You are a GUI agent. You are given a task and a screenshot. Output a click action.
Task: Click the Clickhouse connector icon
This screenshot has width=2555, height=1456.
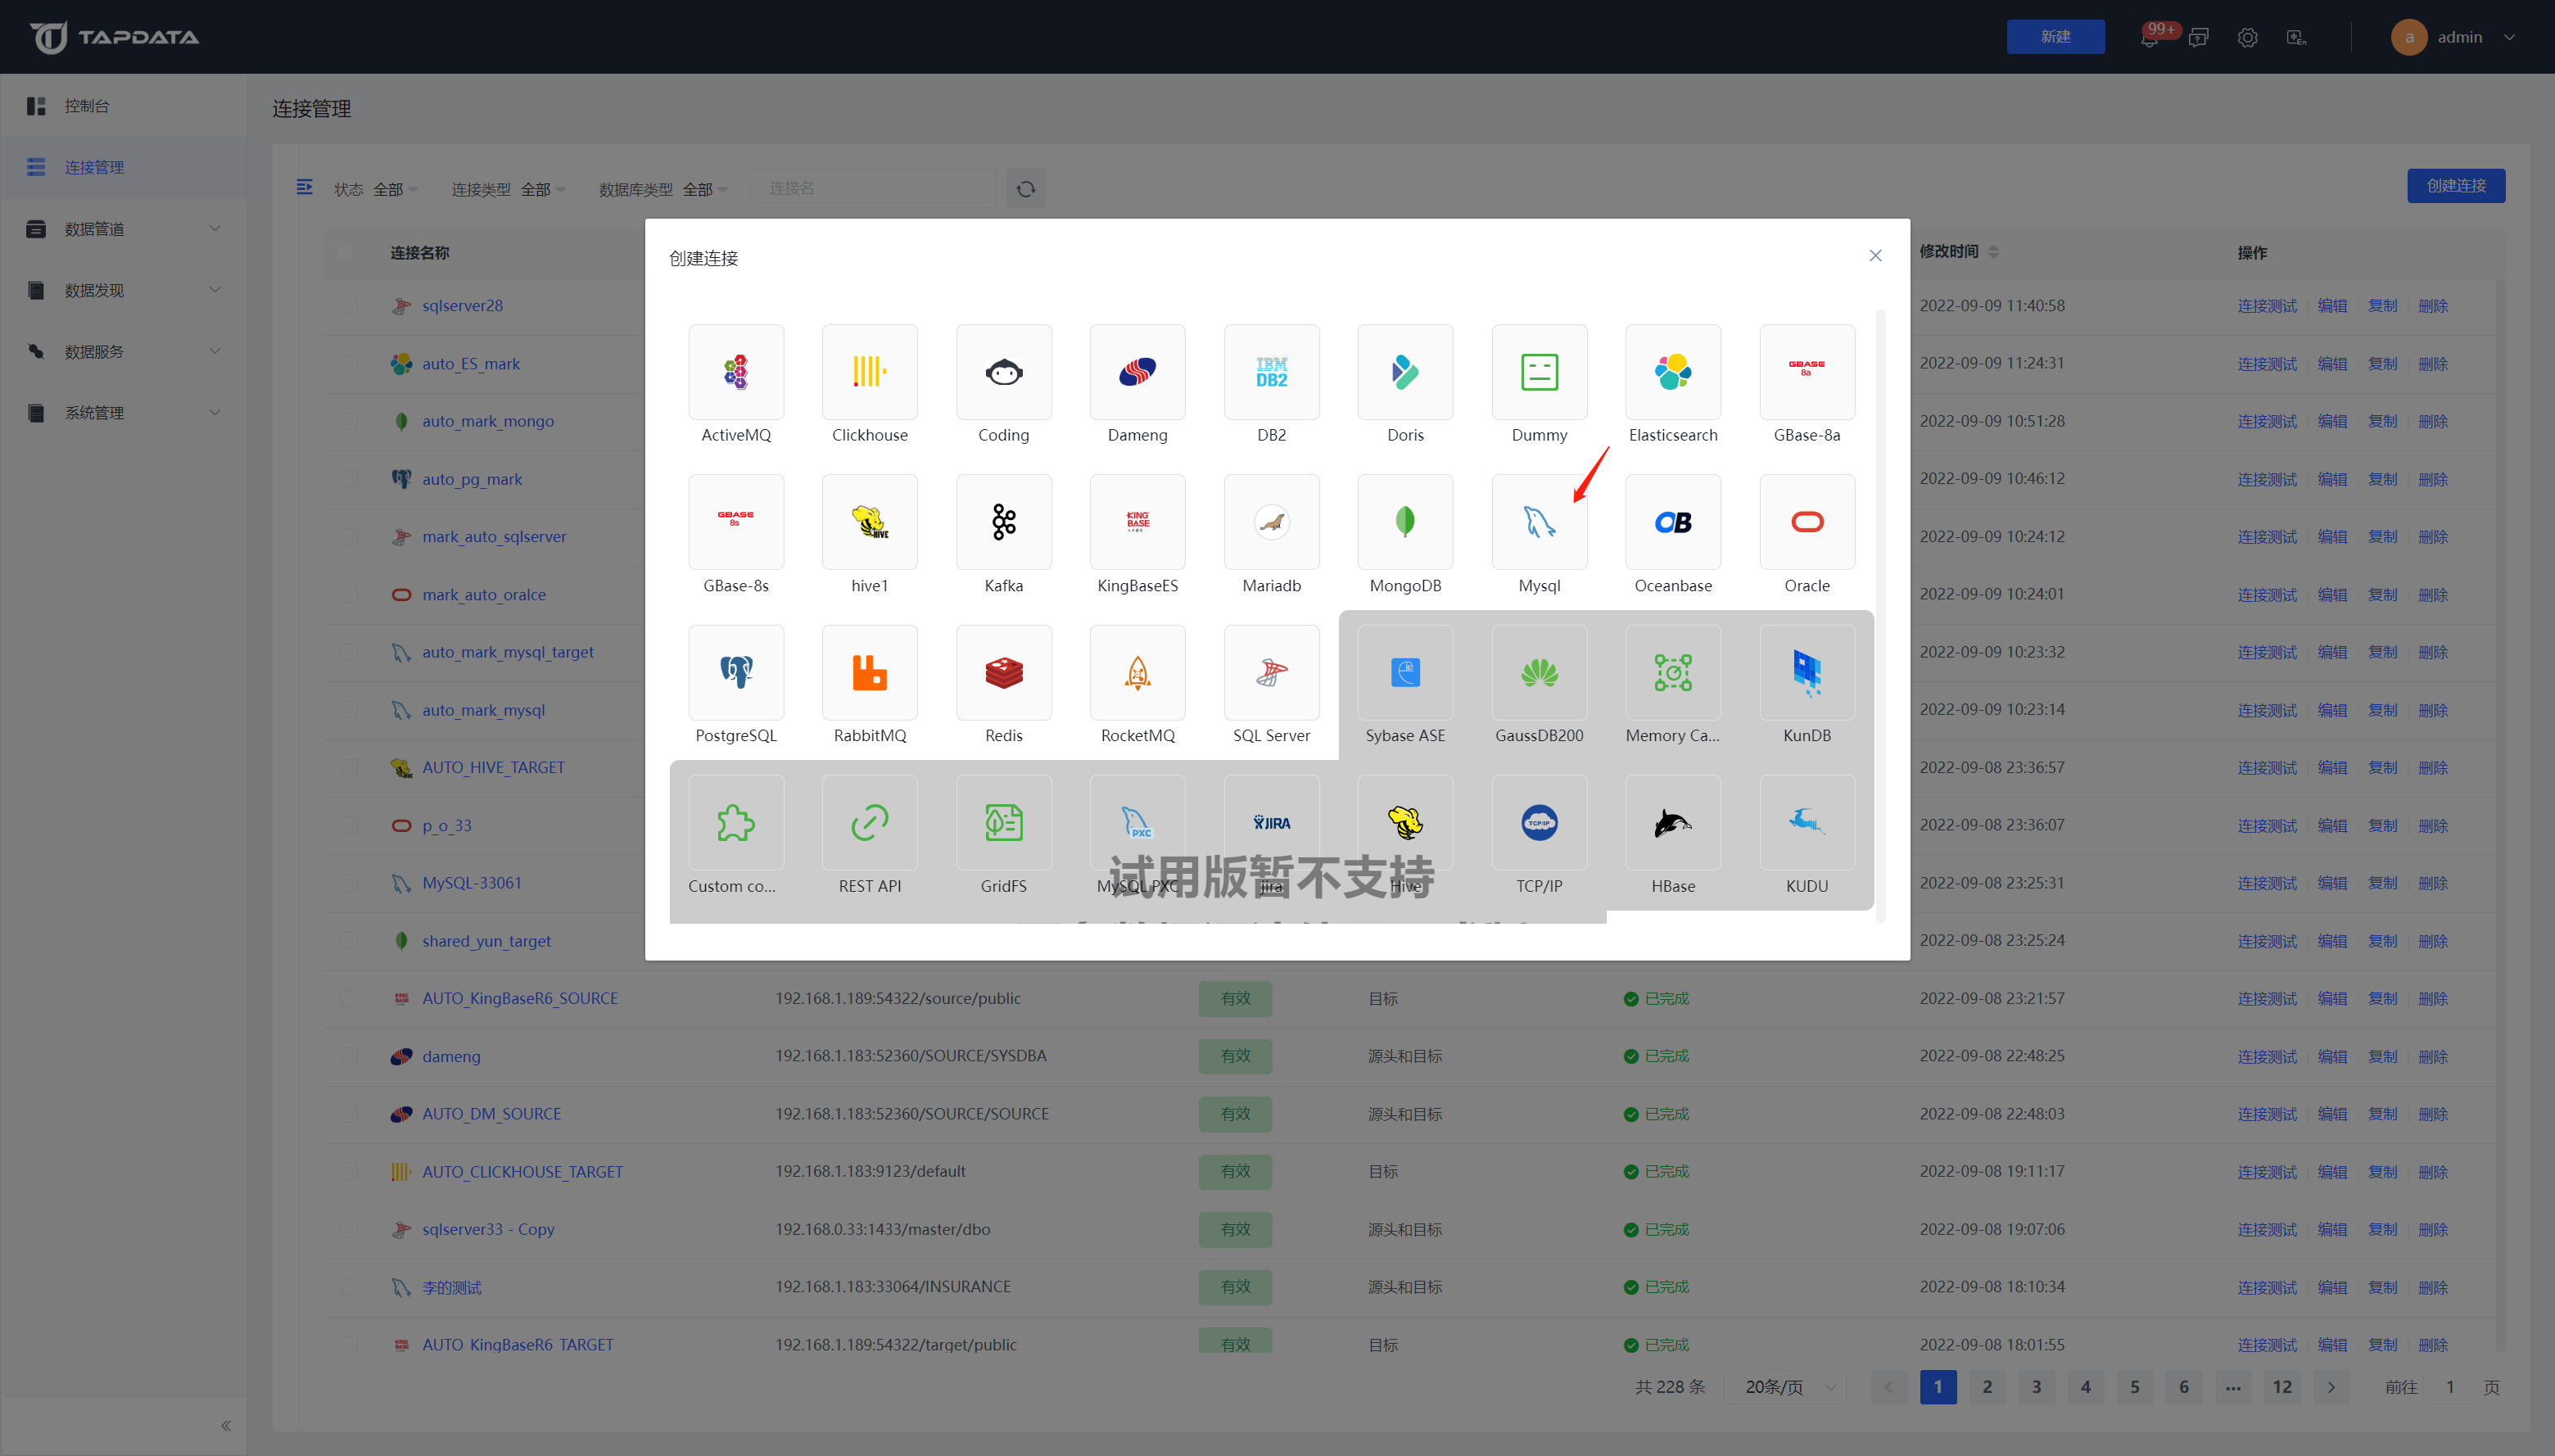(x=869, y=372)
